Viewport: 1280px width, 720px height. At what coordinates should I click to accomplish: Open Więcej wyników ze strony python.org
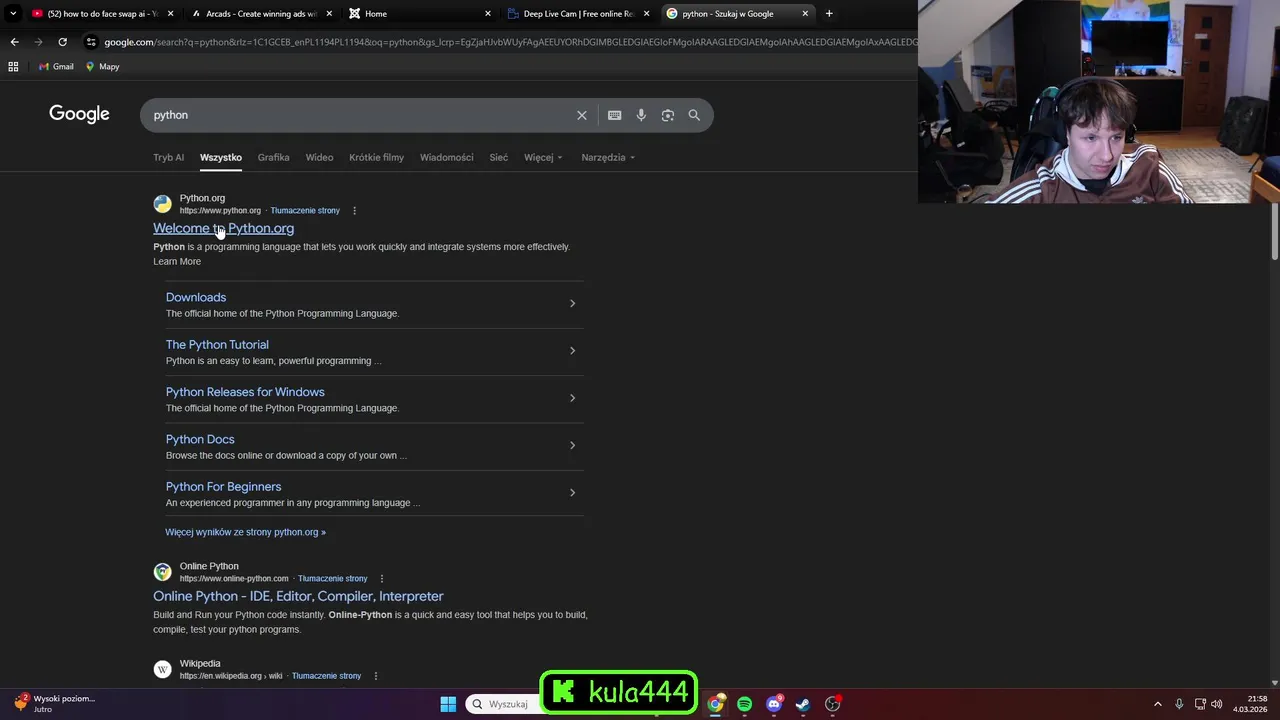tap(245, 532)
